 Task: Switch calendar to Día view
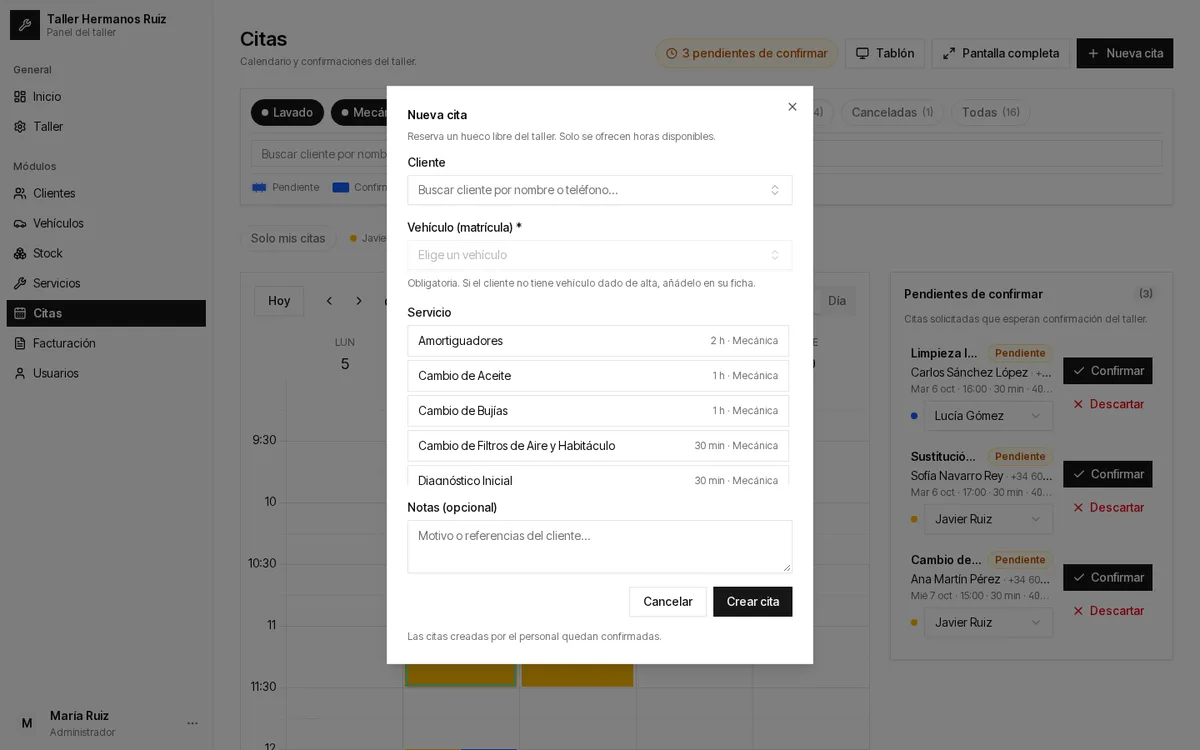[837, 301]
